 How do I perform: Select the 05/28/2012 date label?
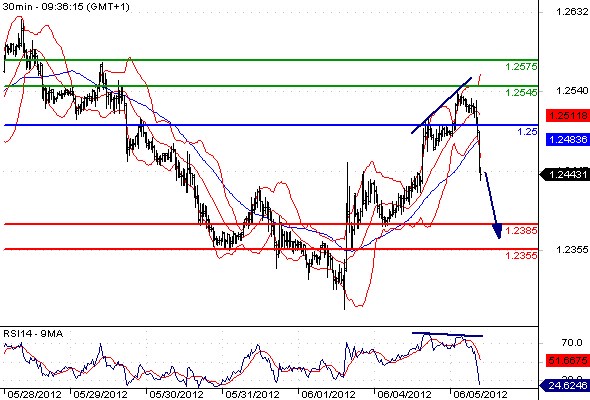(x=34, y=394)
